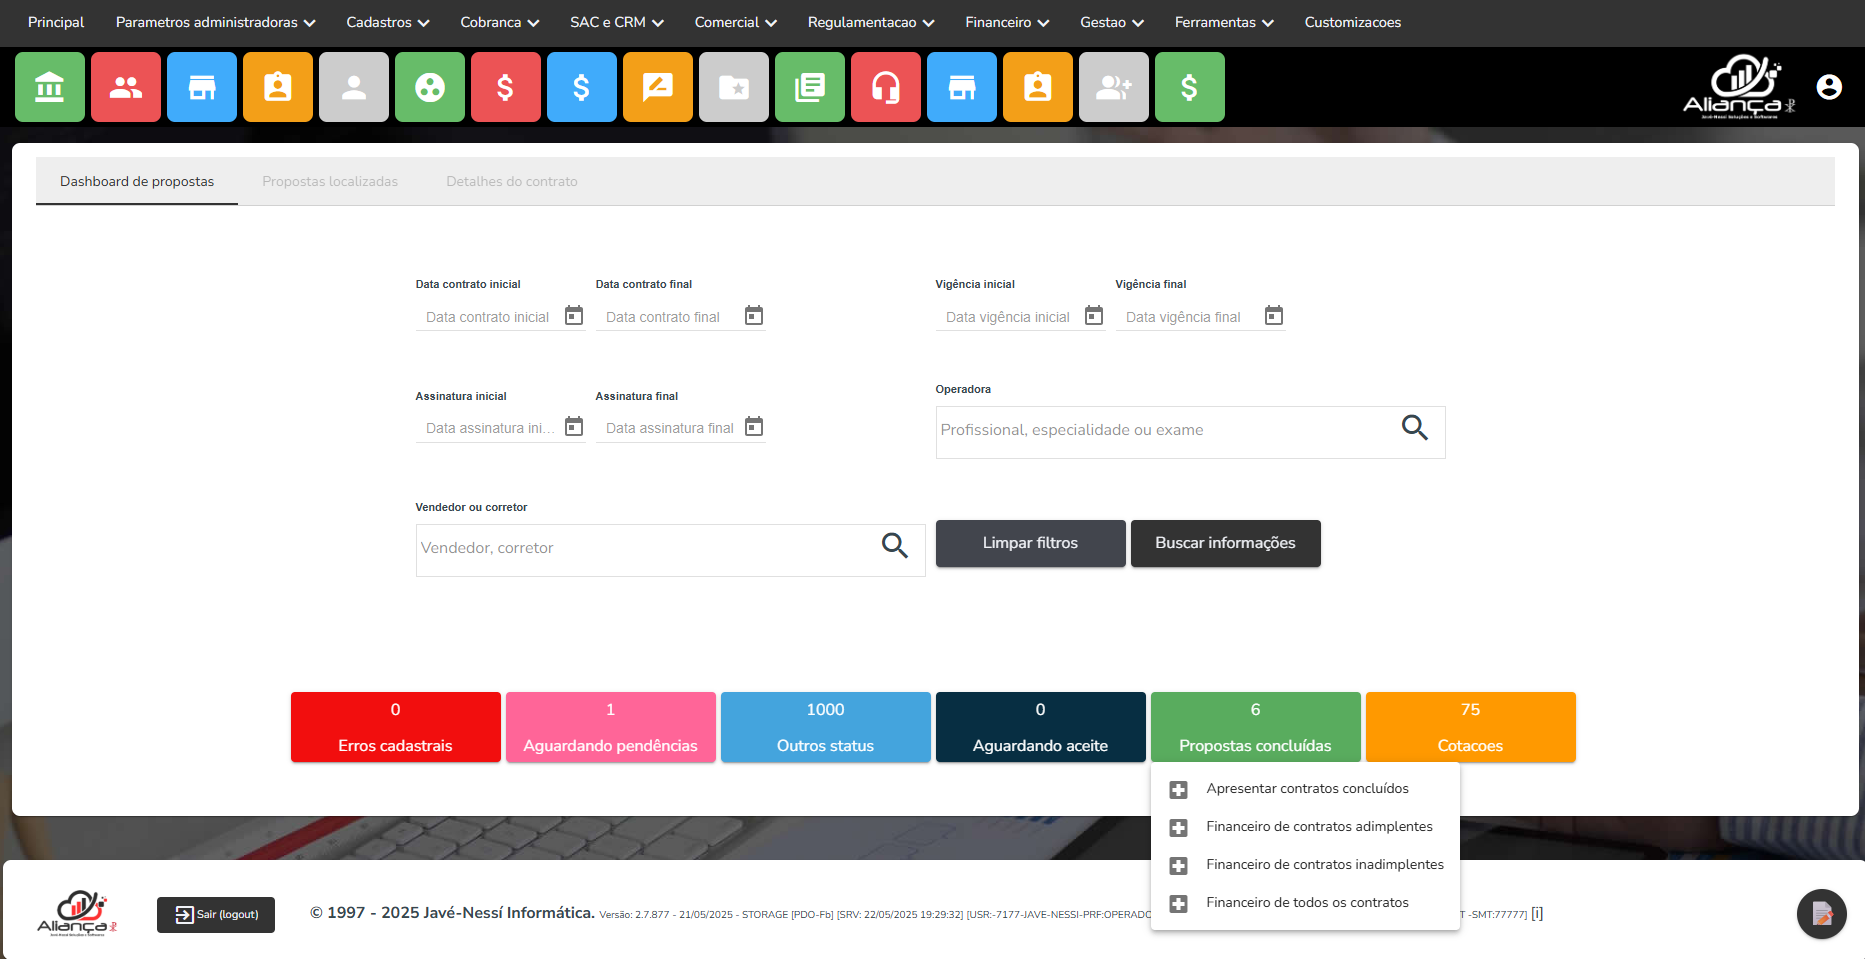Click the search magnifier in Operadora field
The image size is (1865, 959).
[x=1414, y=428]
